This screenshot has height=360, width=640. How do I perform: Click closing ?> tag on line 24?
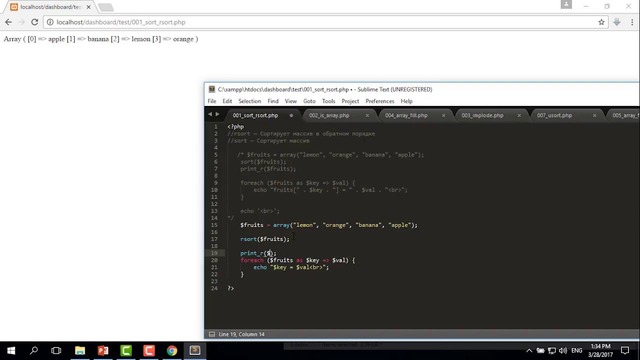tap(231, 288)
